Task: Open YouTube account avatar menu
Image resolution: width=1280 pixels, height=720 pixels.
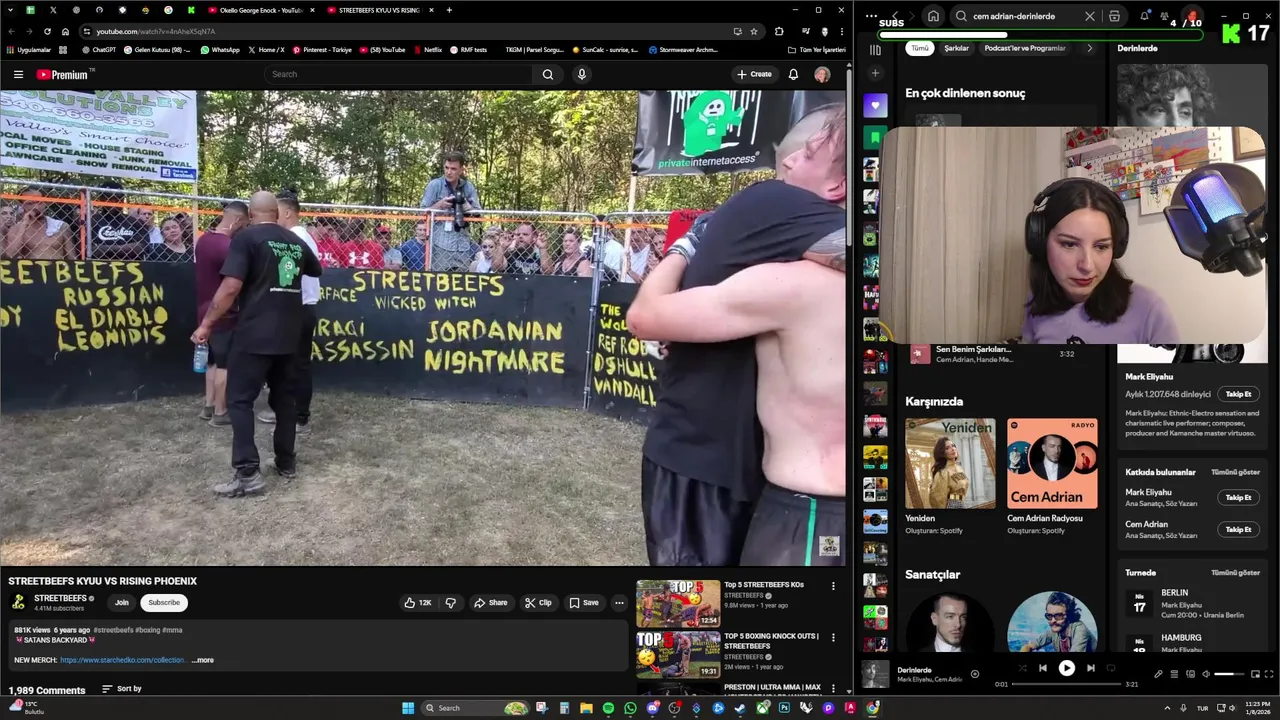Action: point(822,74)
